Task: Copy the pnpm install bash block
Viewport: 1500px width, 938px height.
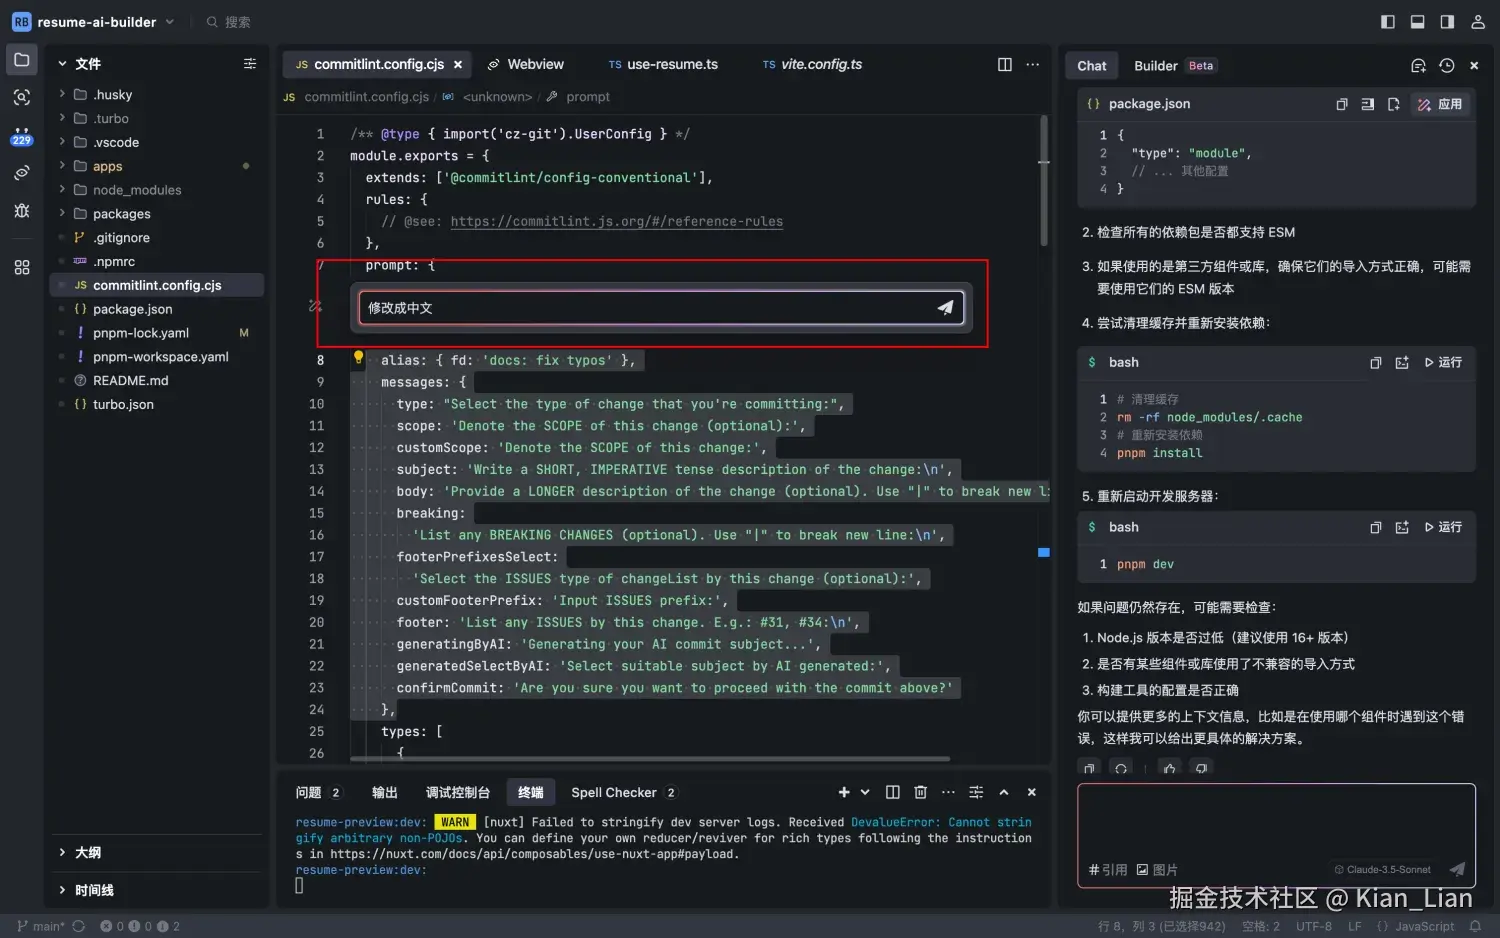Action: [1376, 363]
